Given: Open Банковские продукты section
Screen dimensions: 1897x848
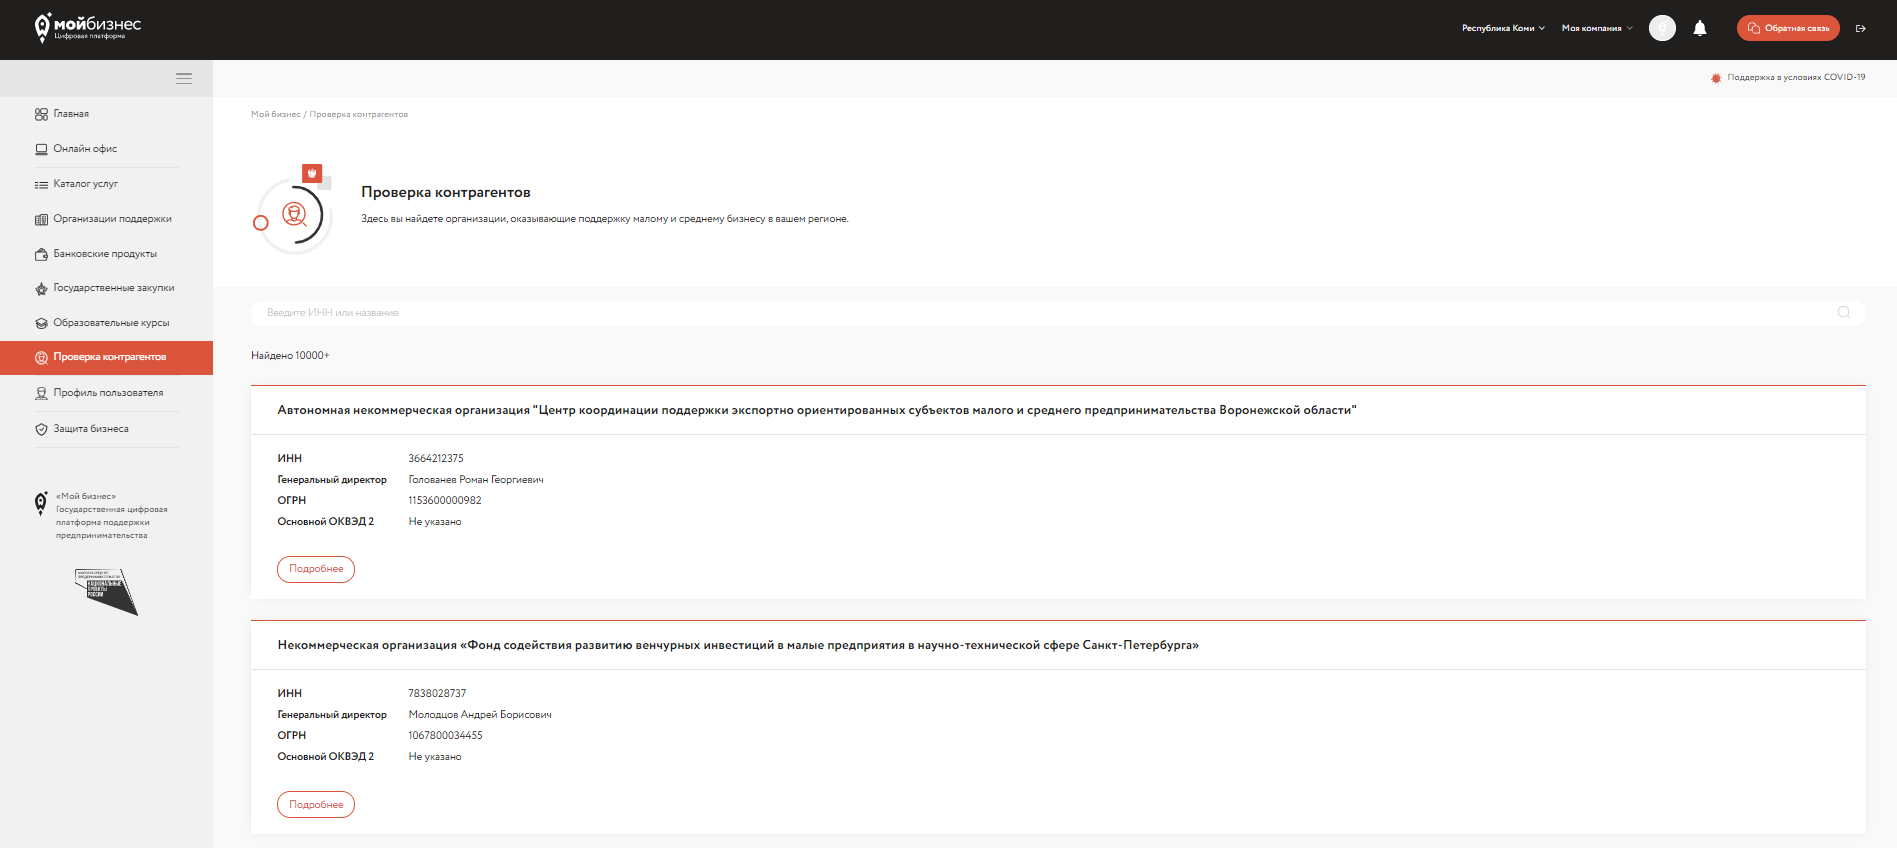Looking at the screenshot, I should click(104, 254).
